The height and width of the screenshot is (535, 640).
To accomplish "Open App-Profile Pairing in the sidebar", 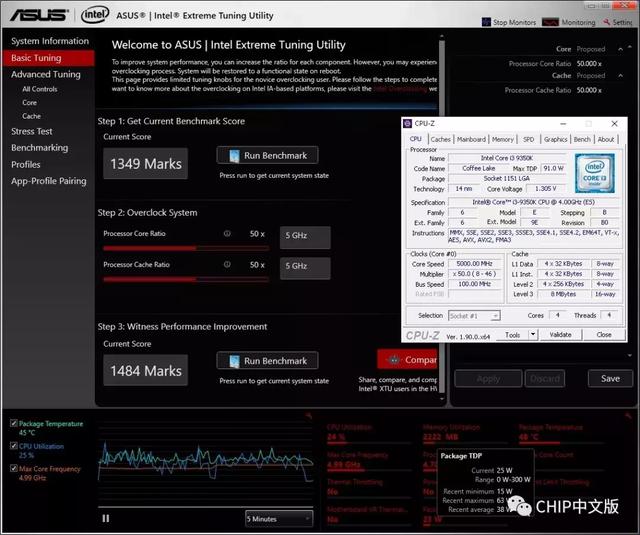I will coord(49,181).
